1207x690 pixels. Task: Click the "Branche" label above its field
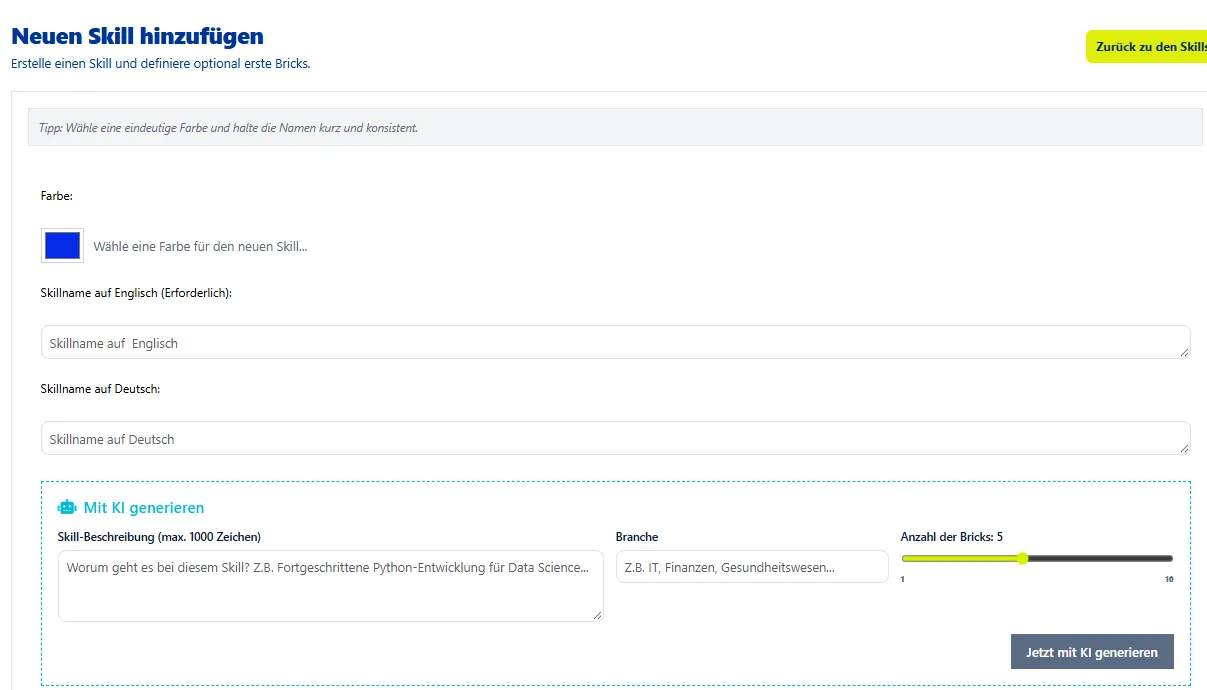(637, 537)
